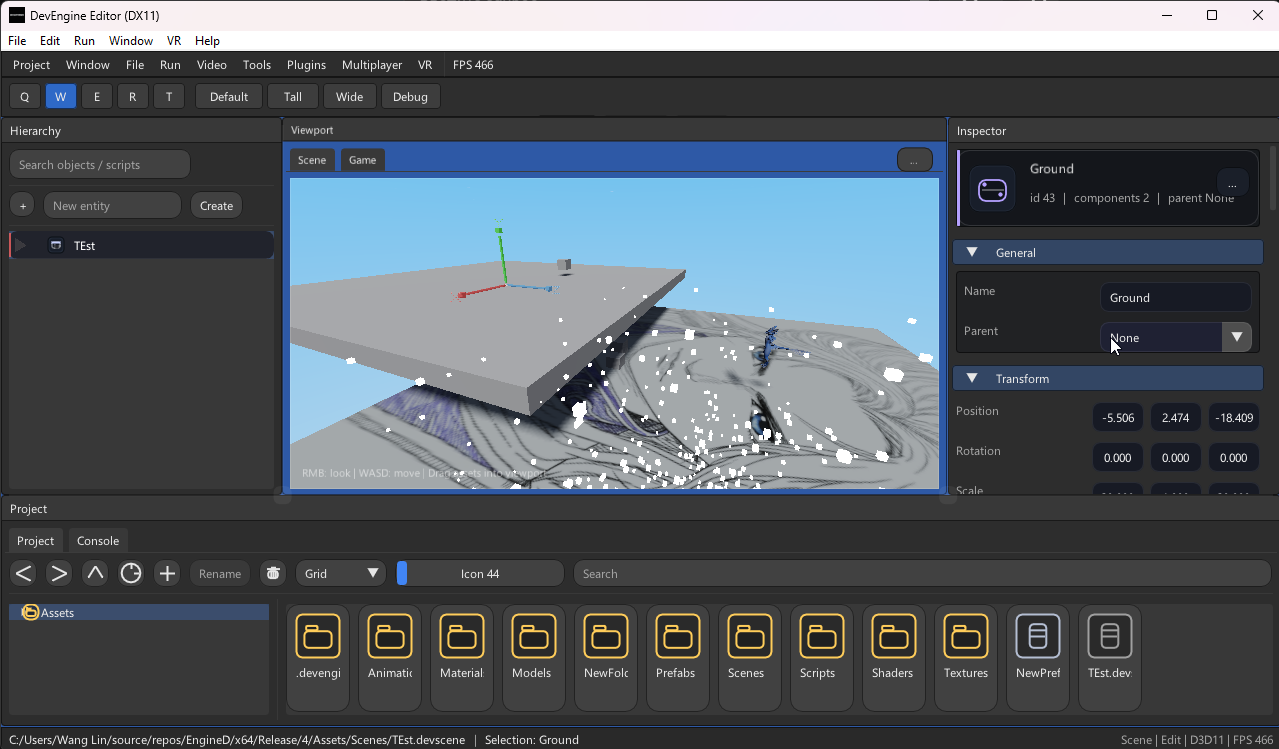Open the Plugins menu
Image resolution: width=1279 pixels, height=749 pixels.
(306, 64)
